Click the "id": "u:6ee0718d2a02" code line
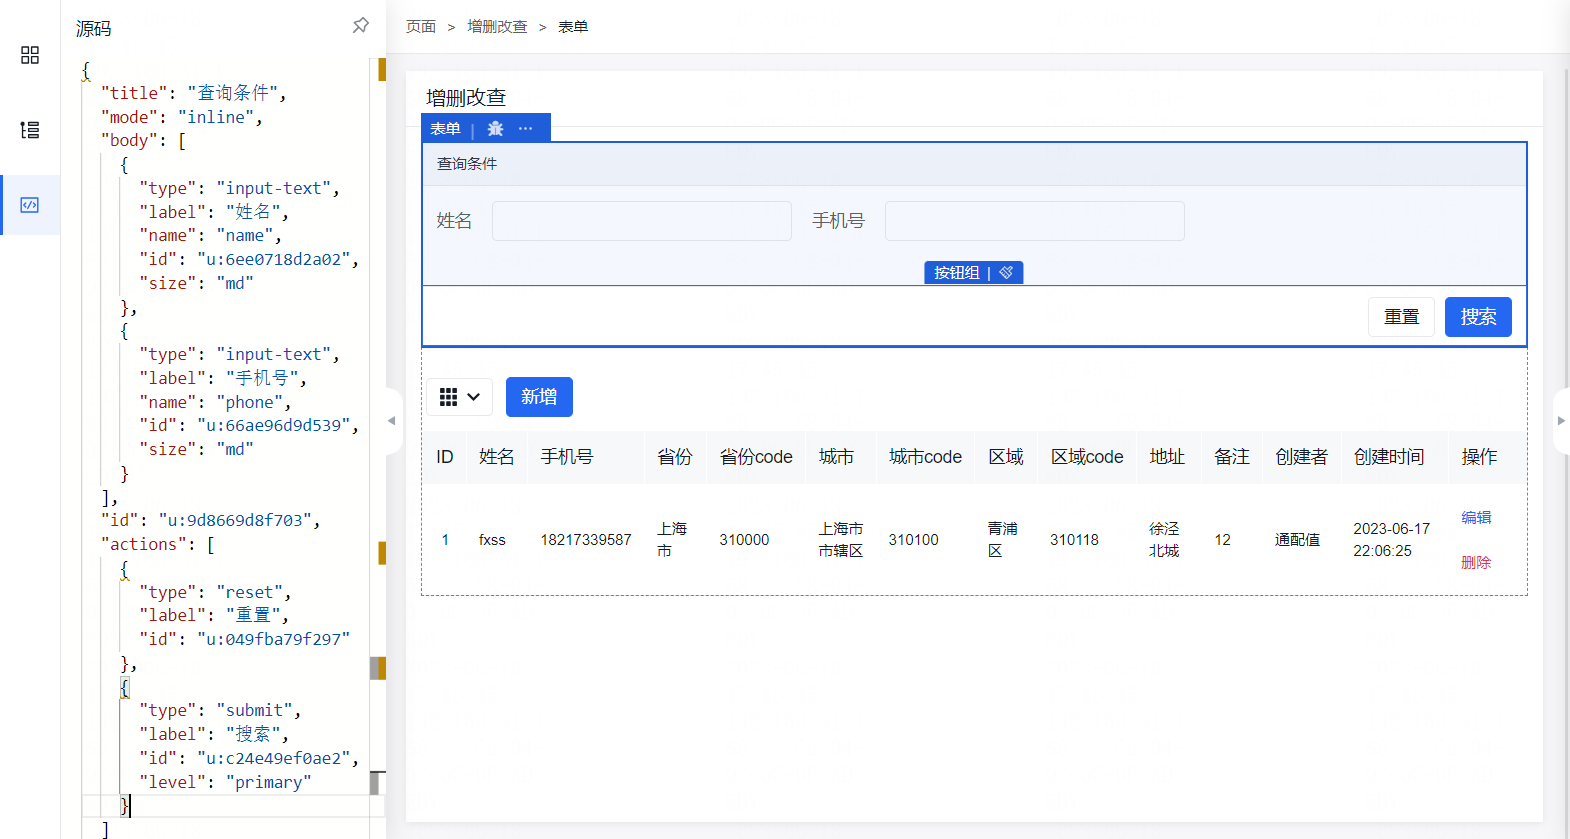 coord(249,259)
